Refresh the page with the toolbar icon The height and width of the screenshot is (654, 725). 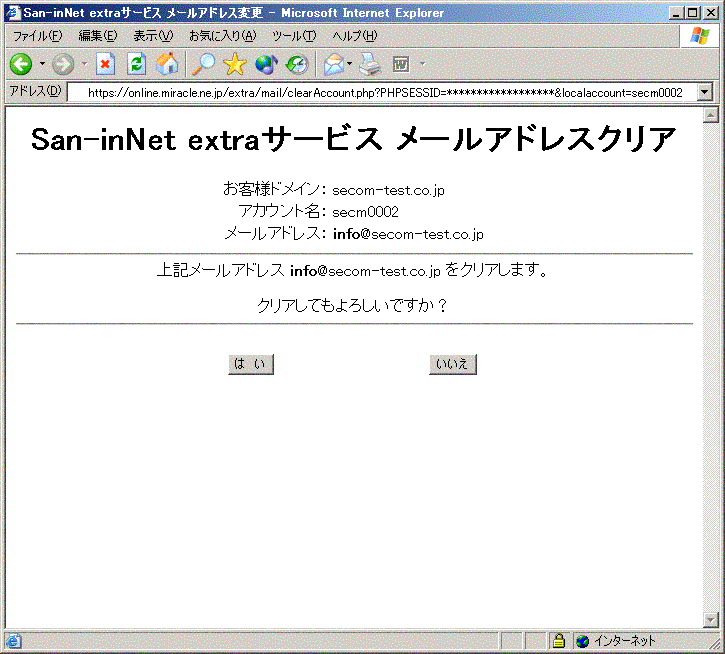point(136,64)
